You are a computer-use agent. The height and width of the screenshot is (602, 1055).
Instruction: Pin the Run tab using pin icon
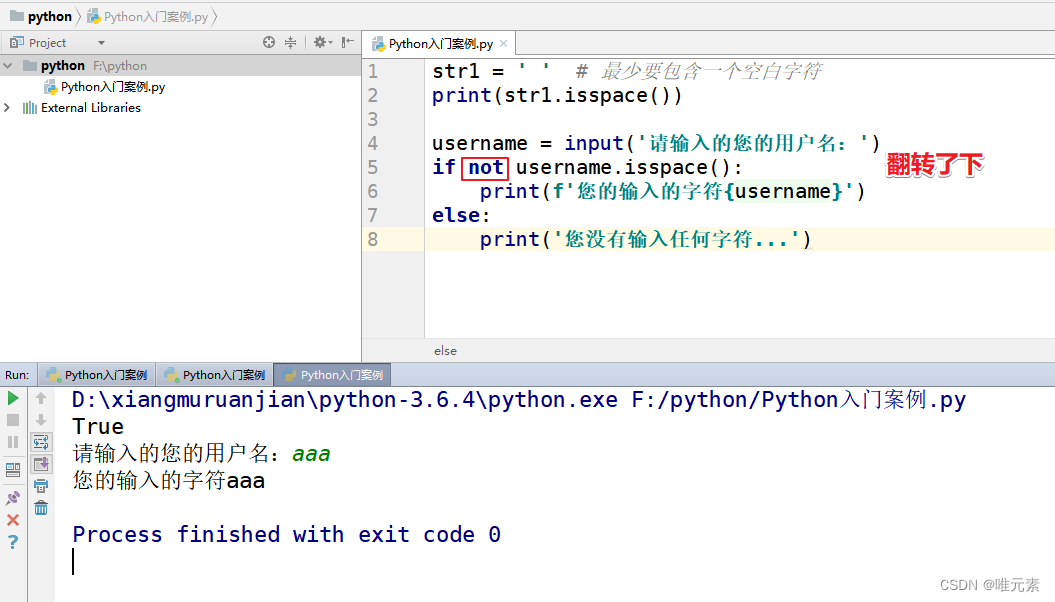pos(11,495)
